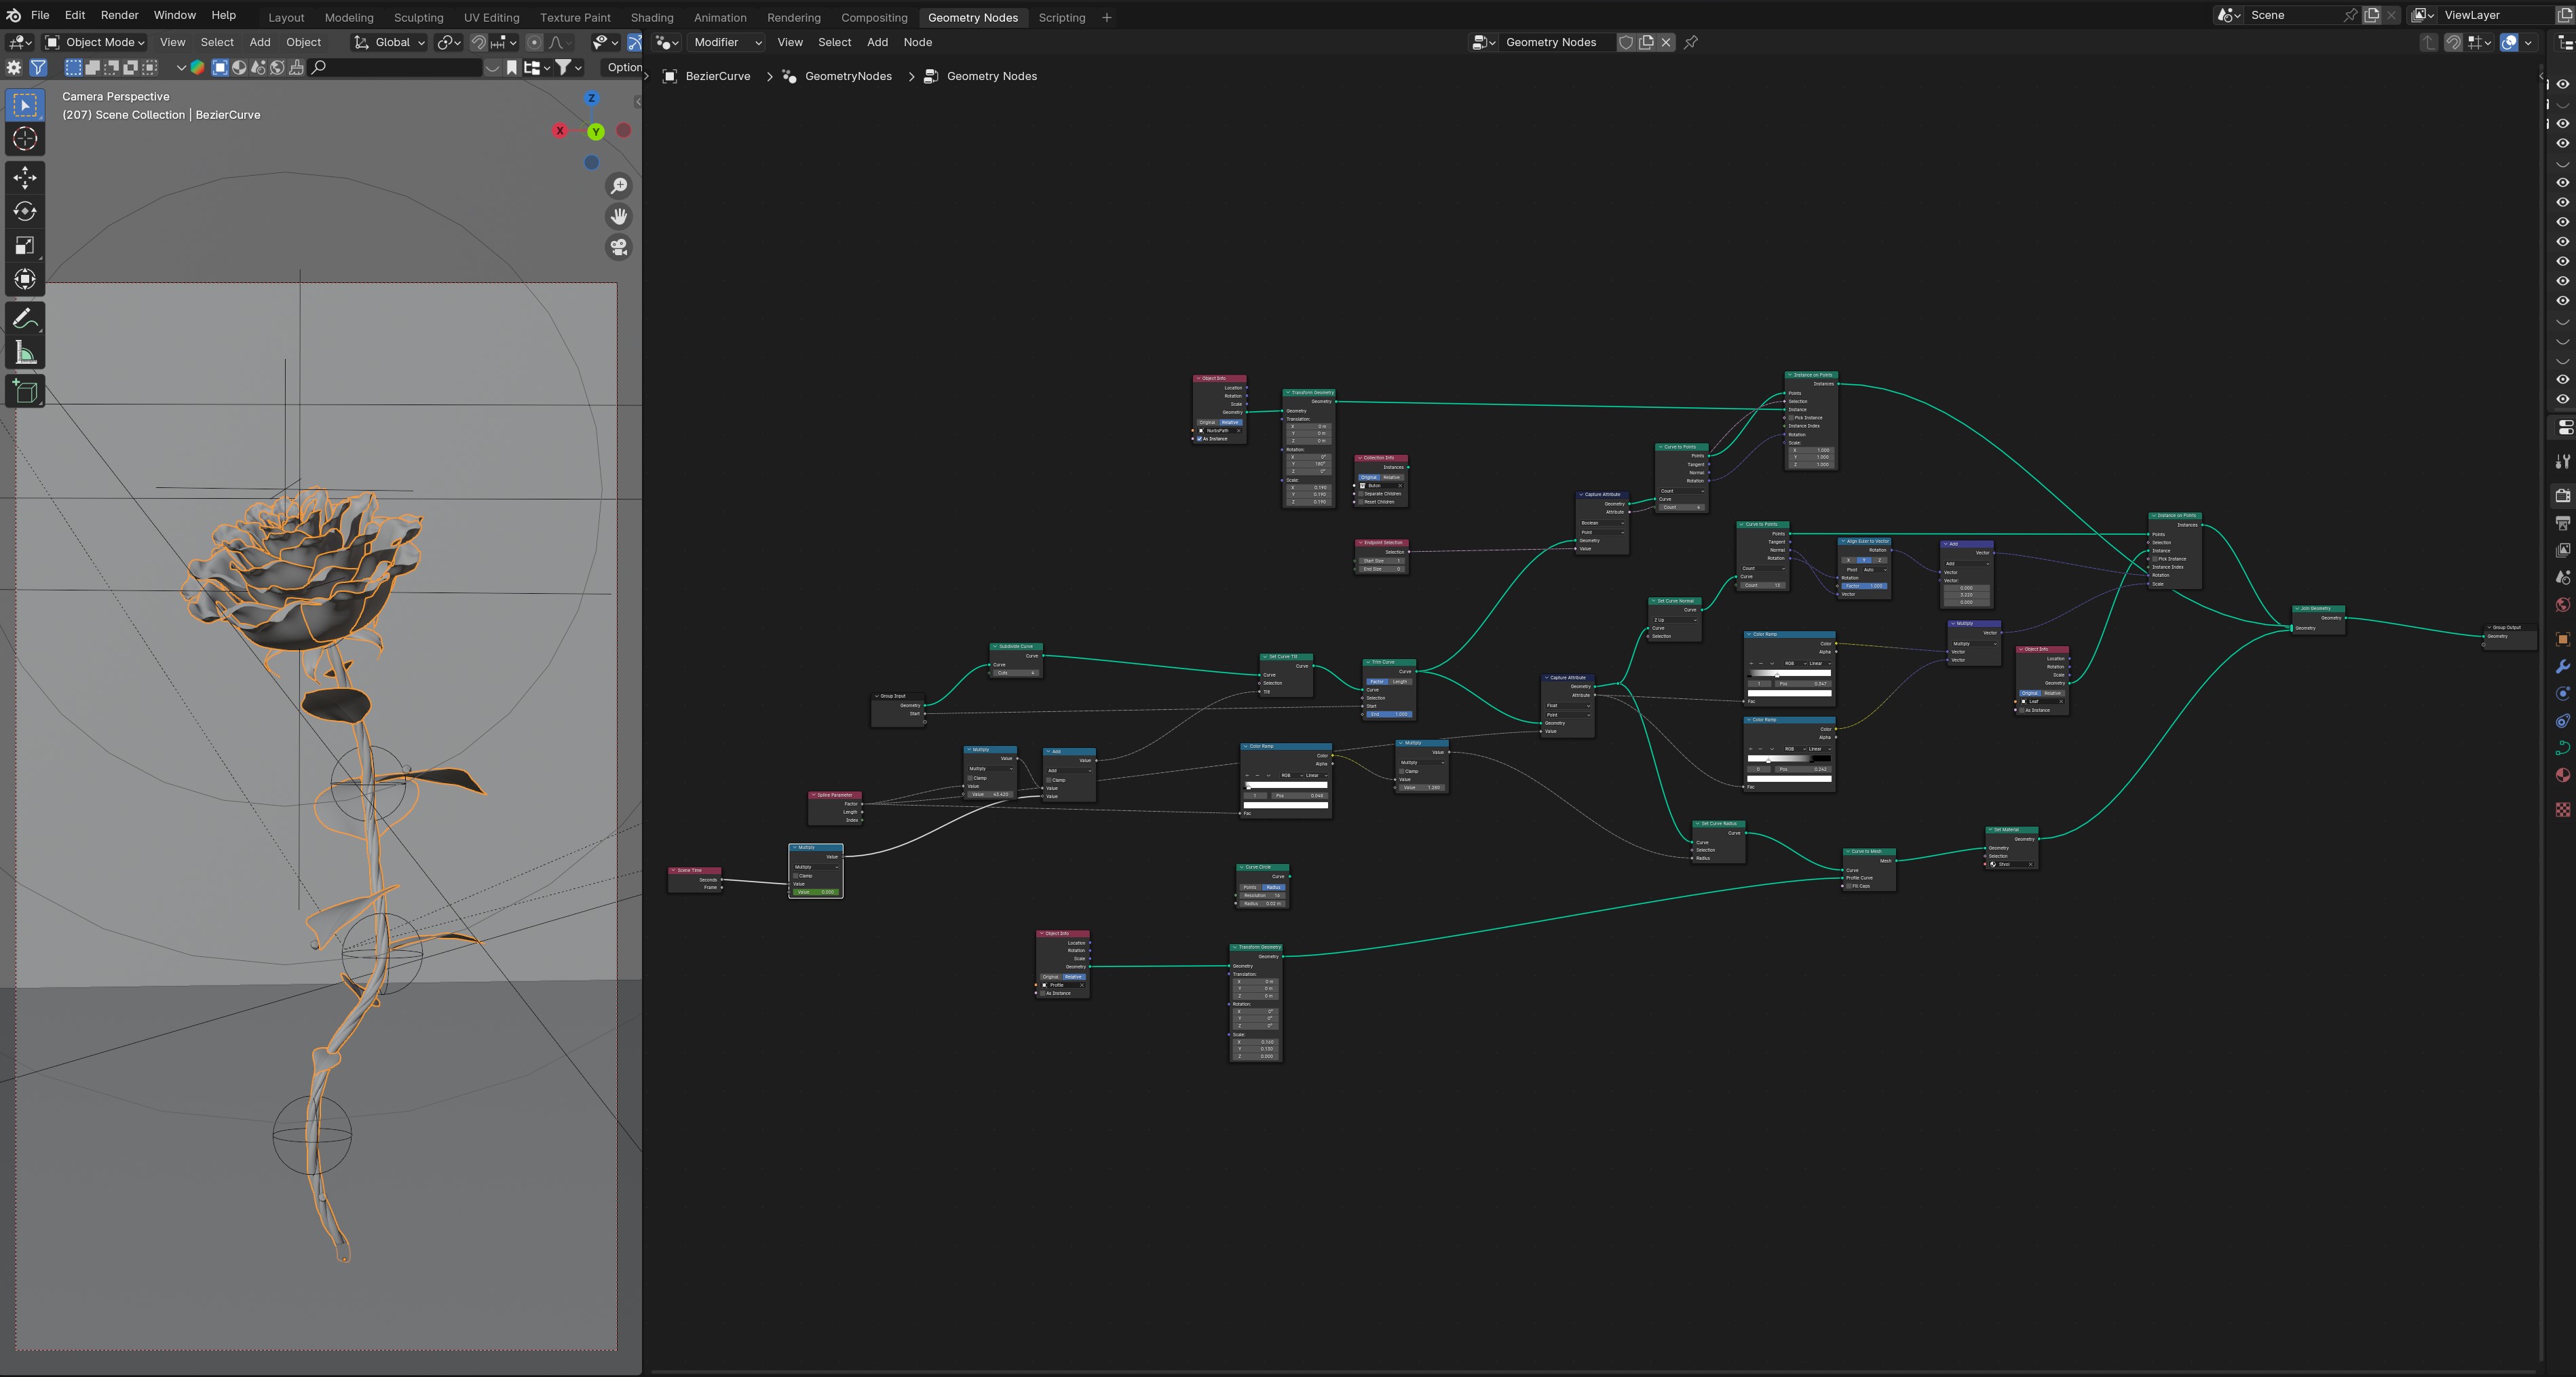Screen dimensions: 2576x1377
Task: Toggle snapping magnet in the 3D viewport header
Action: point(479,42)
